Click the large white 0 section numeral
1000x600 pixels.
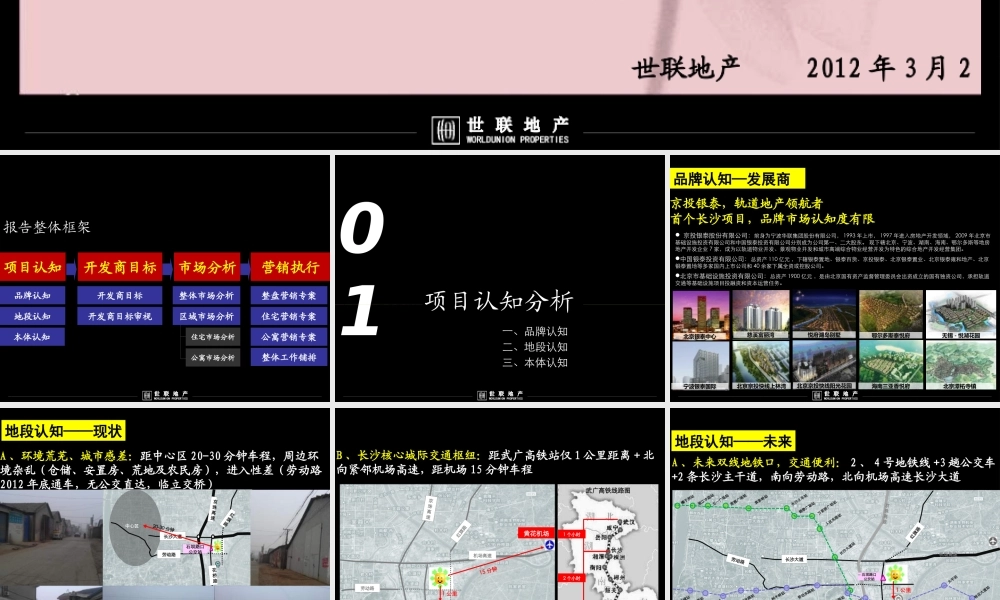coord(362,228)
